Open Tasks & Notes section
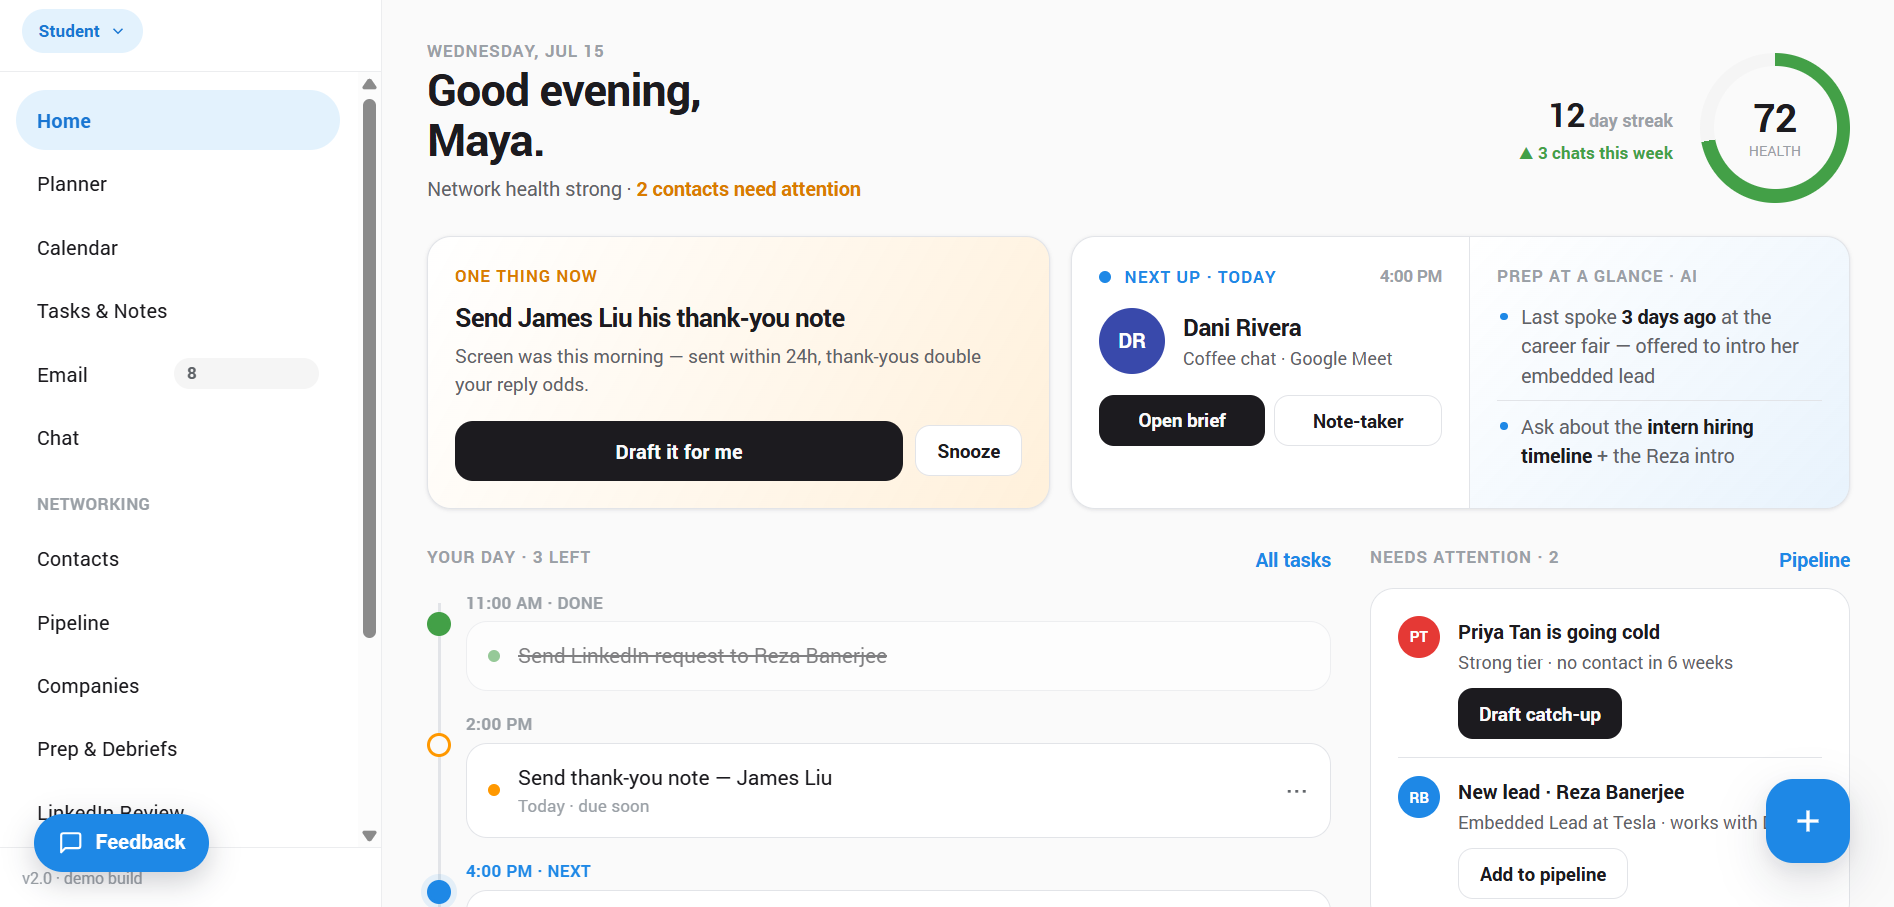1894x907 pixels. point(178,311)
